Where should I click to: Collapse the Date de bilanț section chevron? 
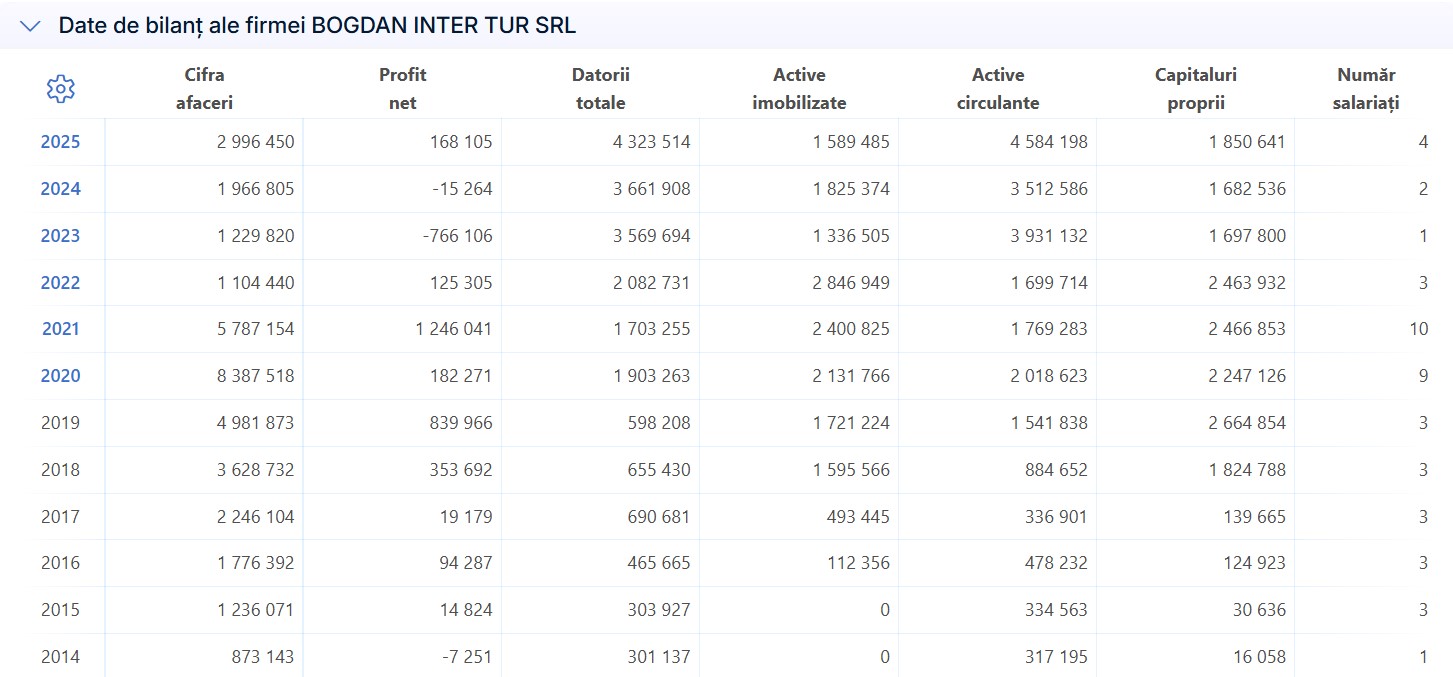[x=30, y=26]
